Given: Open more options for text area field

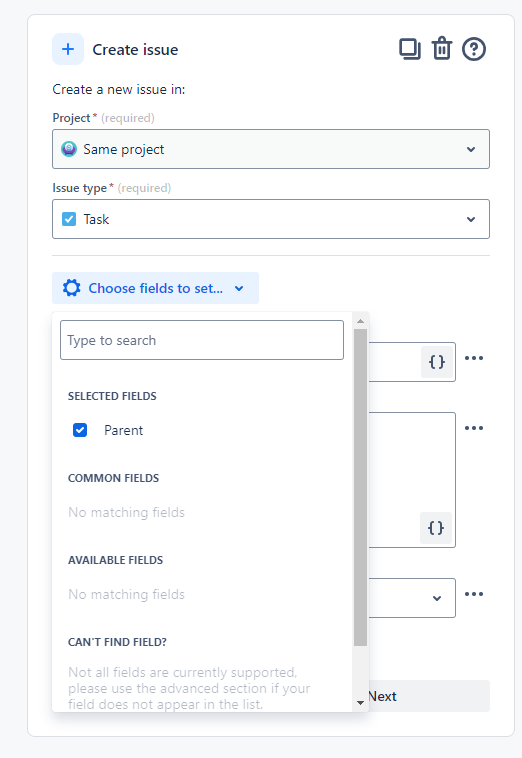Looking at the screenshot, I should tap(474, 428).
